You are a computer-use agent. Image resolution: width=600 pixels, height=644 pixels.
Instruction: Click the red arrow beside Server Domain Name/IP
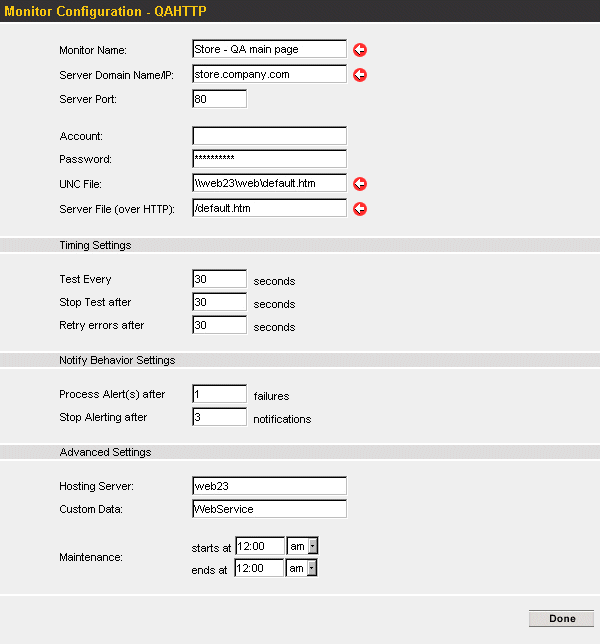click(360, 75)
